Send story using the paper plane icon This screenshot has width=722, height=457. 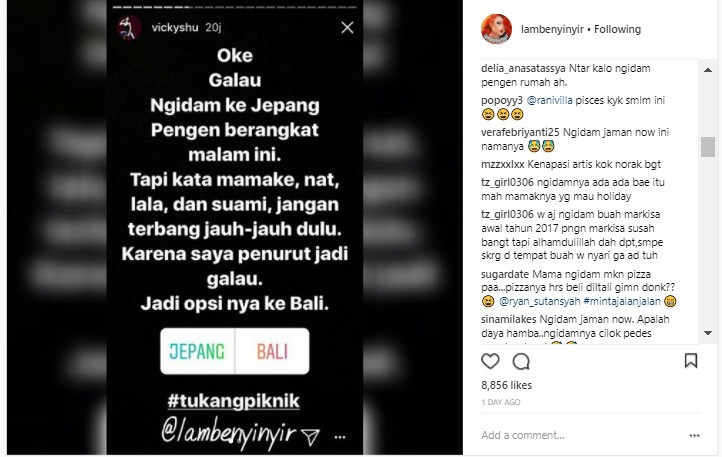coord(310,436)
